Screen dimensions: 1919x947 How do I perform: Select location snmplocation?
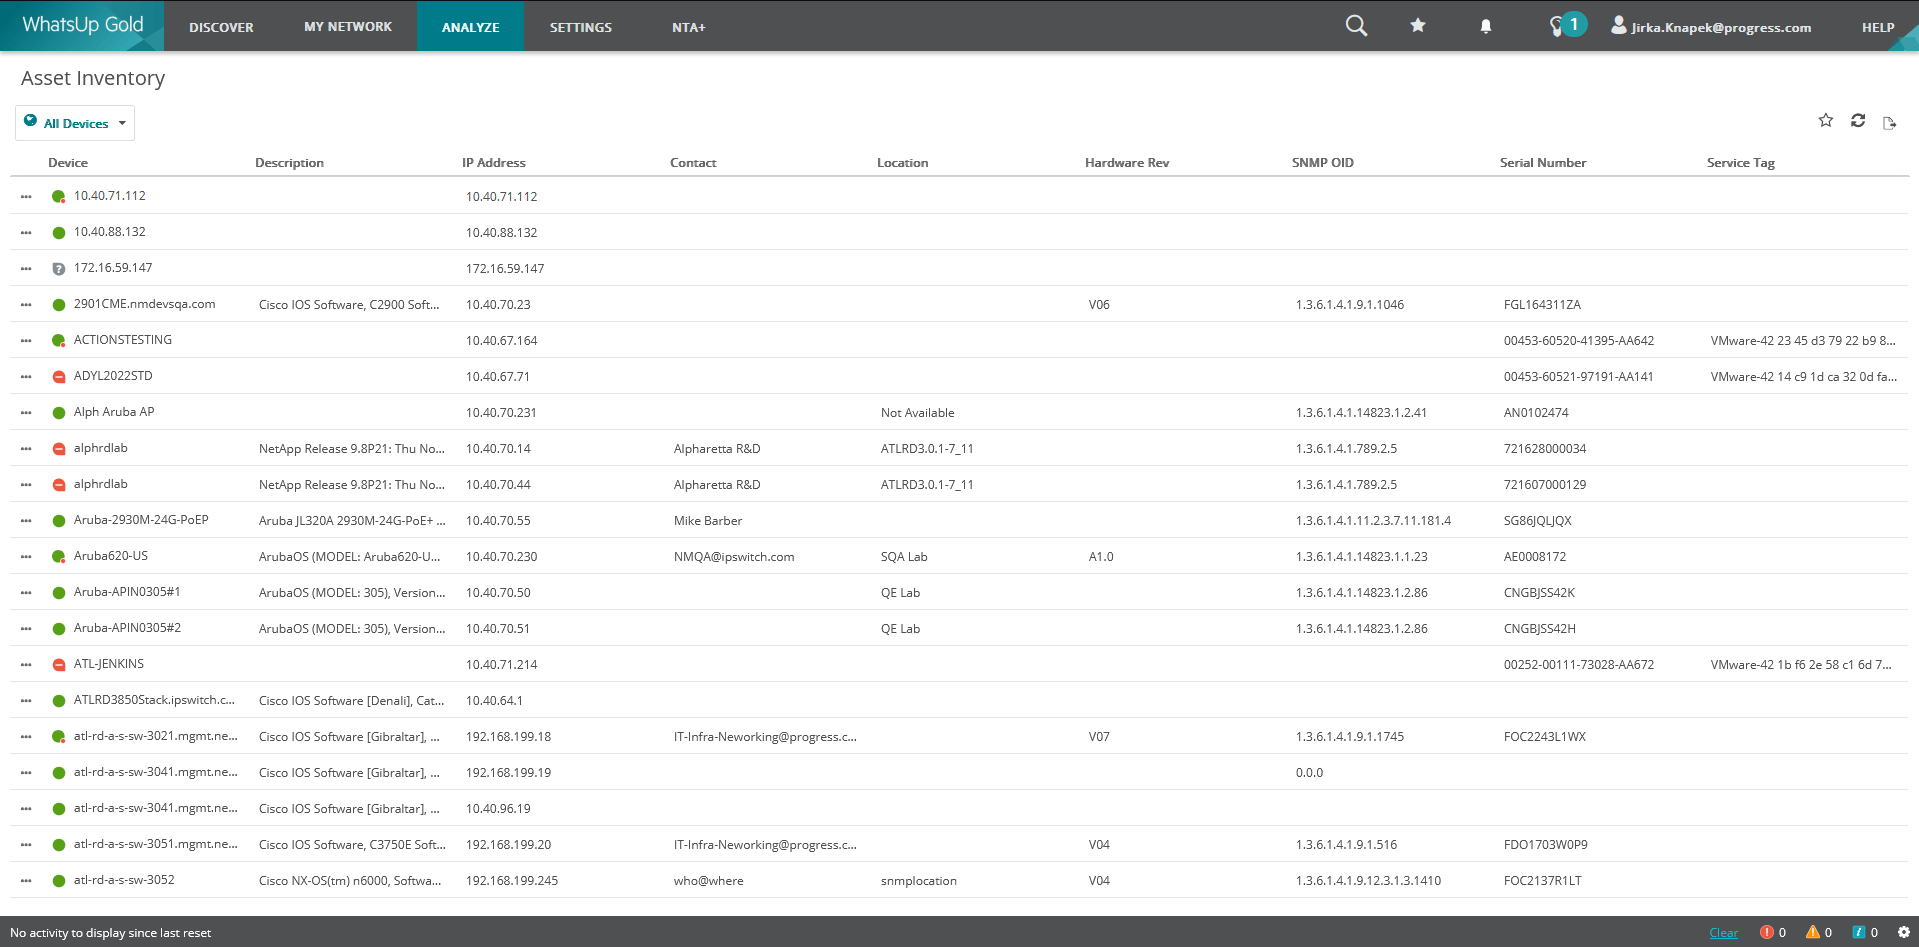(919, 881)
